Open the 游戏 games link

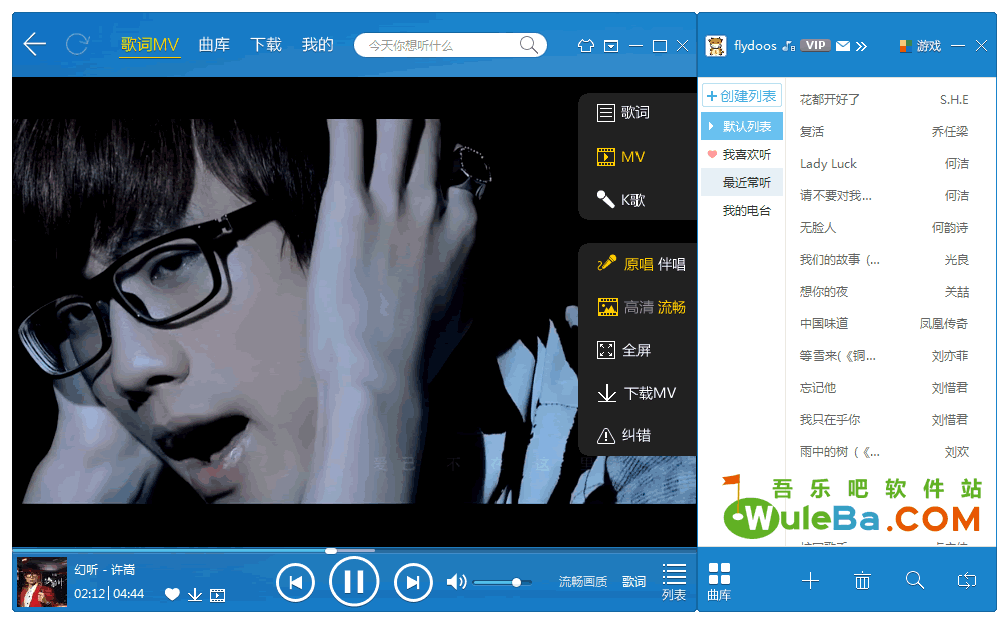920,46
